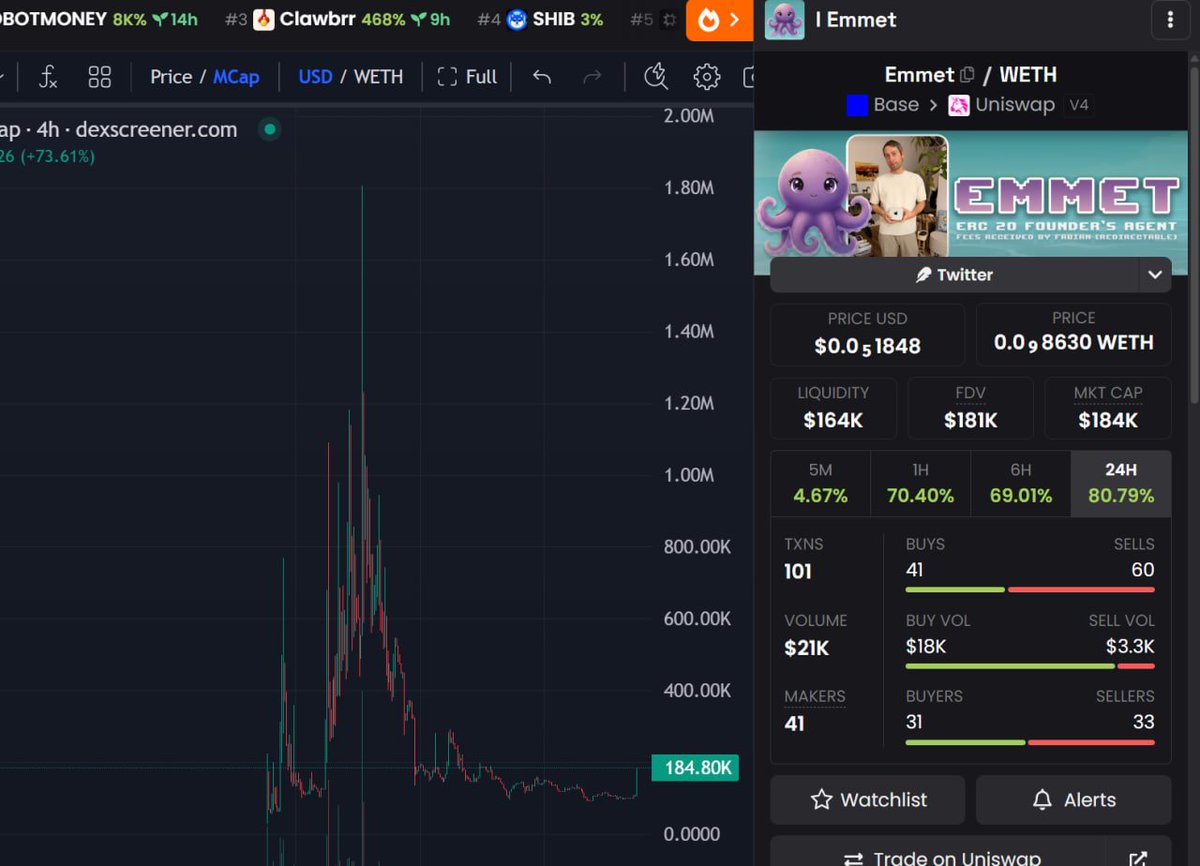Set chart currency to WETH
Image resolution: width=1200 pixels, height=866 pixels.
[379, 77]
